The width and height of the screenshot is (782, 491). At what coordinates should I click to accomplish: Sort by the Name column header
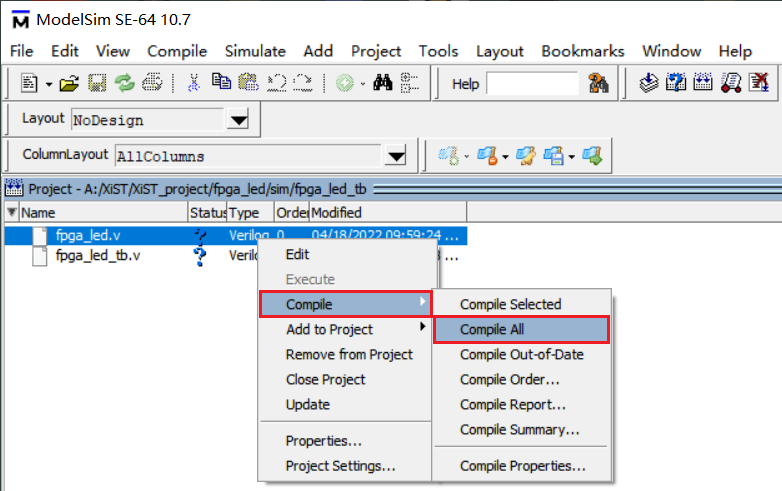(100, 212)
